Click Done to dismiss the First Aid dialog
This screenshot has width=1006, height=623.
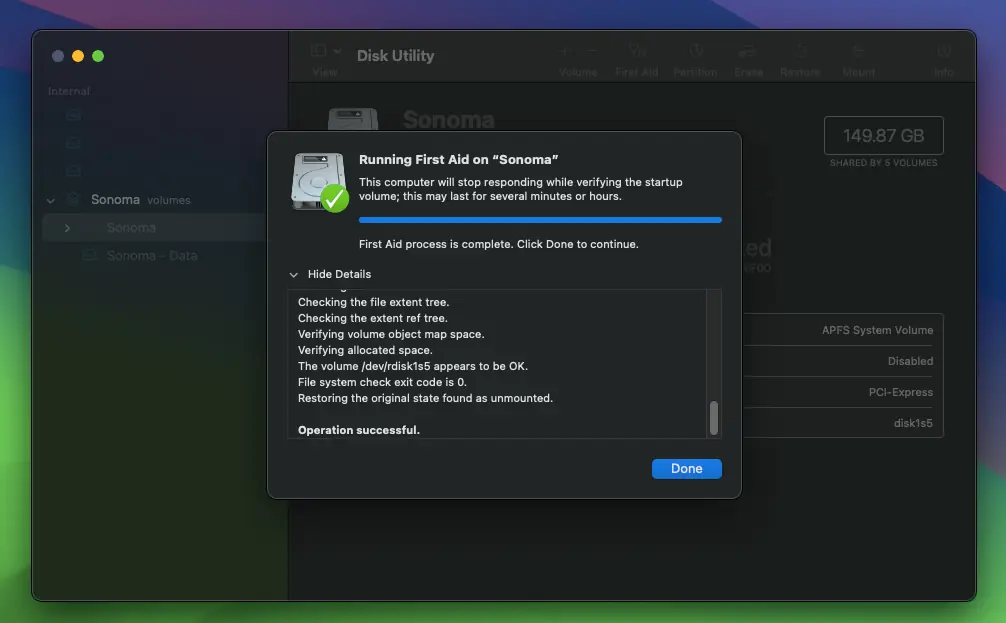tap(686, 468)
